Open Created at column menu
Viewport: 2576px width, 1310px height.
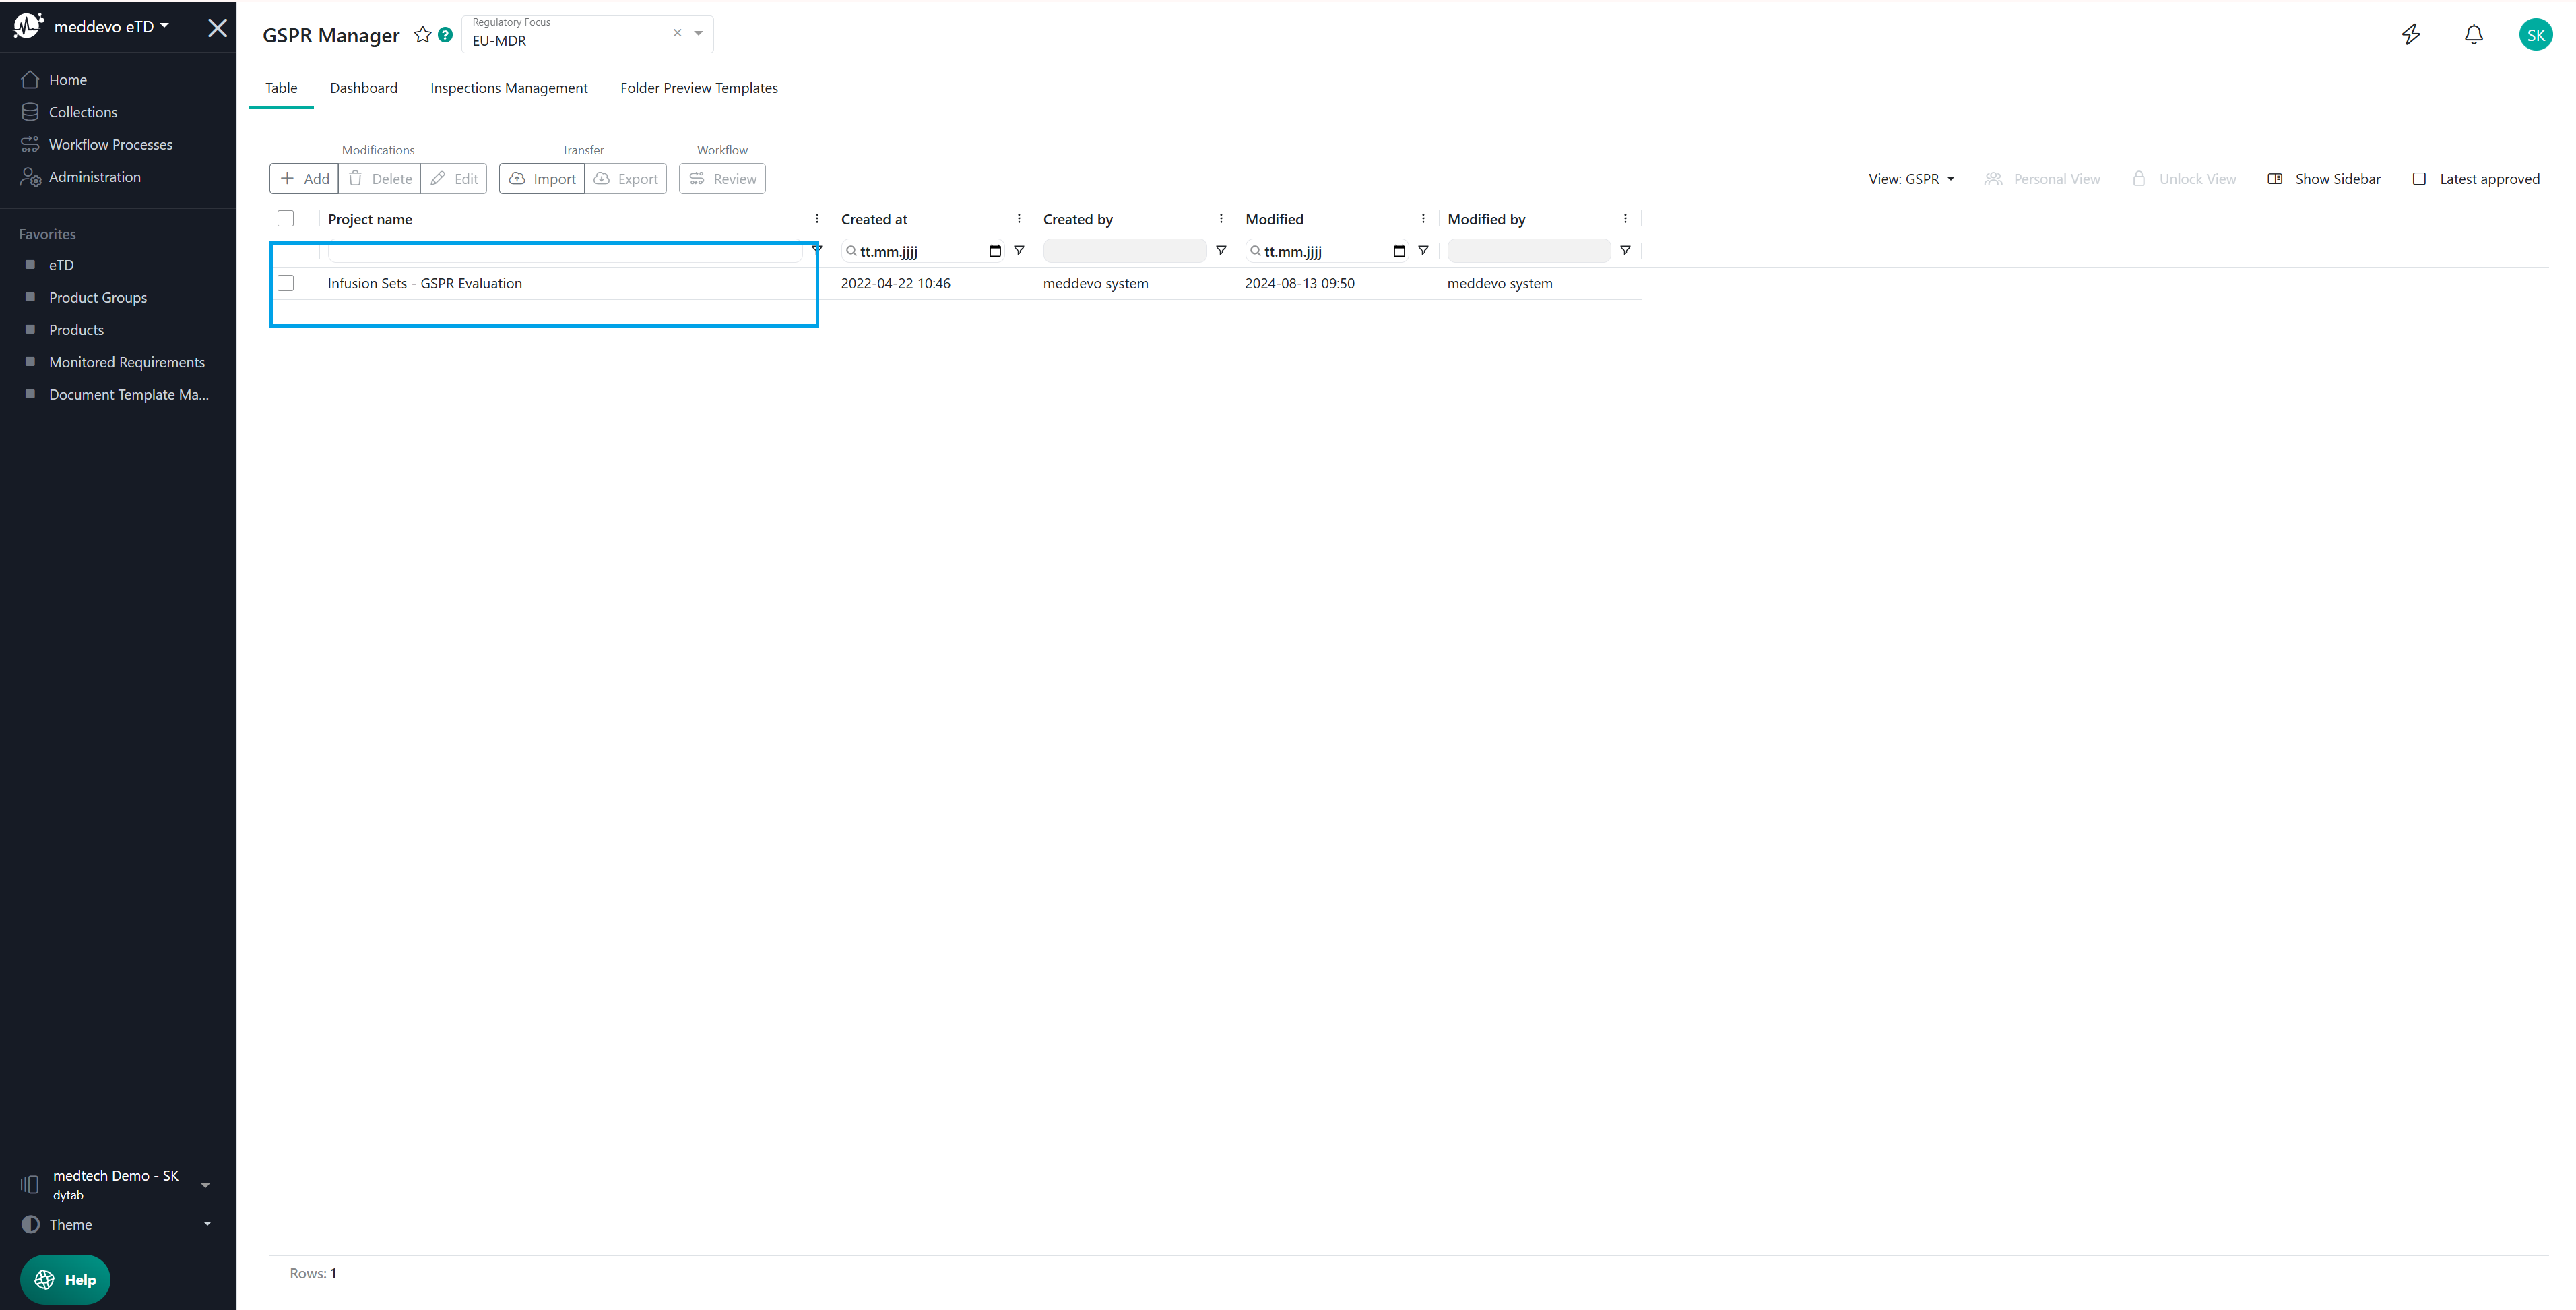(x=1019, y=219)
